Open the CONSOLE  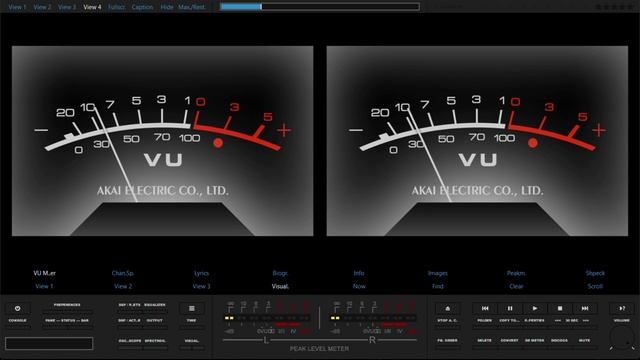coord(18,321)
